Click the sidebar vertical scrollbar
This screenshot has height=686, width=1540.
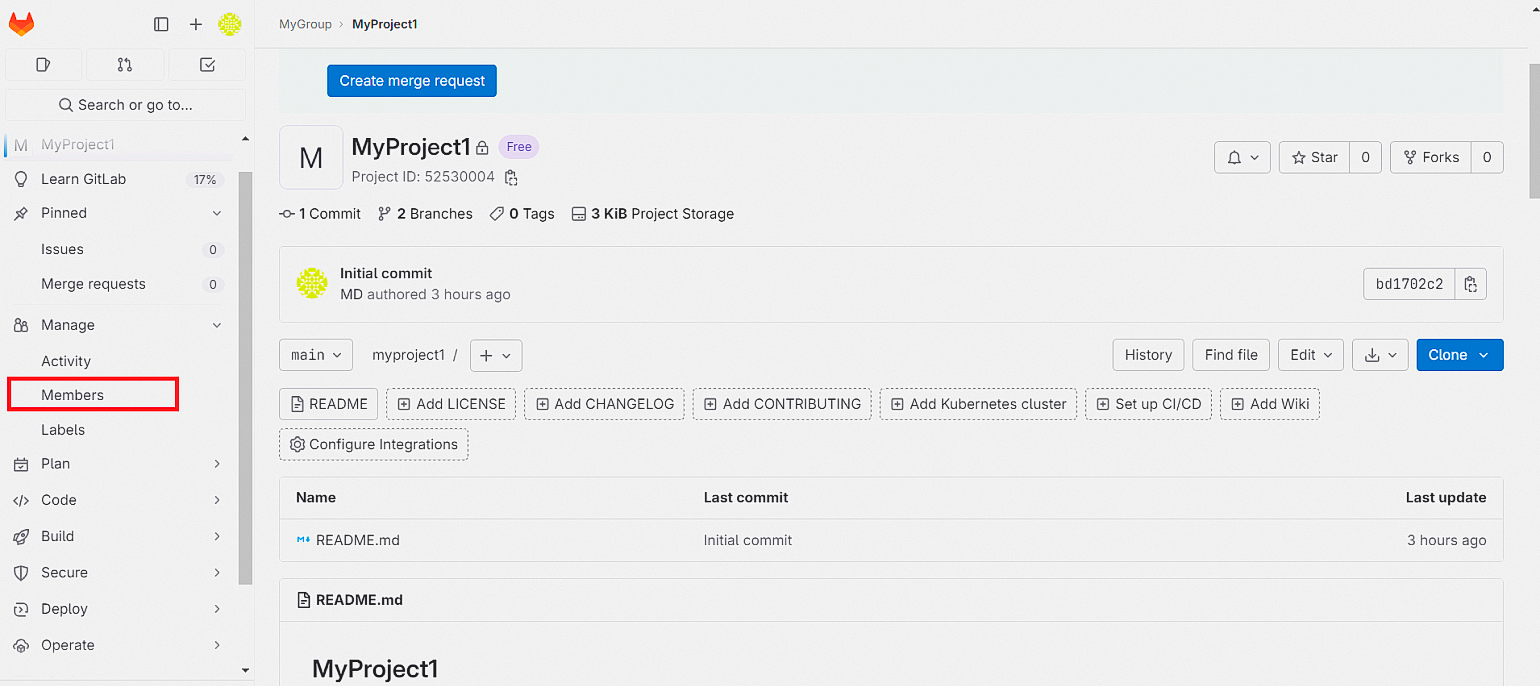point(246,378)
